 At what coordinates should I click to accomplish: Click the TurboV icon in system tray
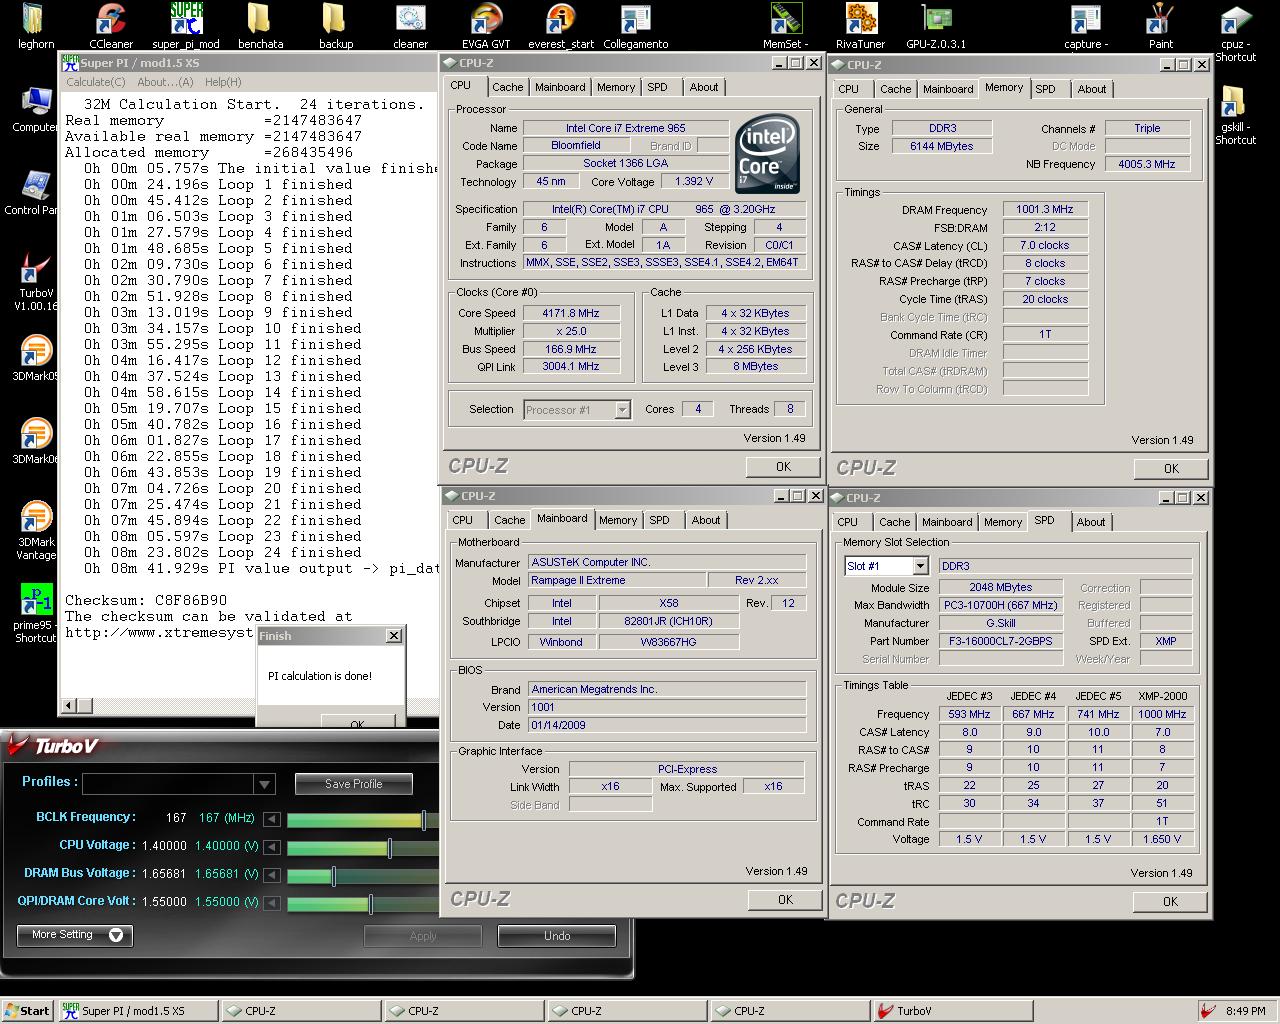[x=1209, y=1011]
